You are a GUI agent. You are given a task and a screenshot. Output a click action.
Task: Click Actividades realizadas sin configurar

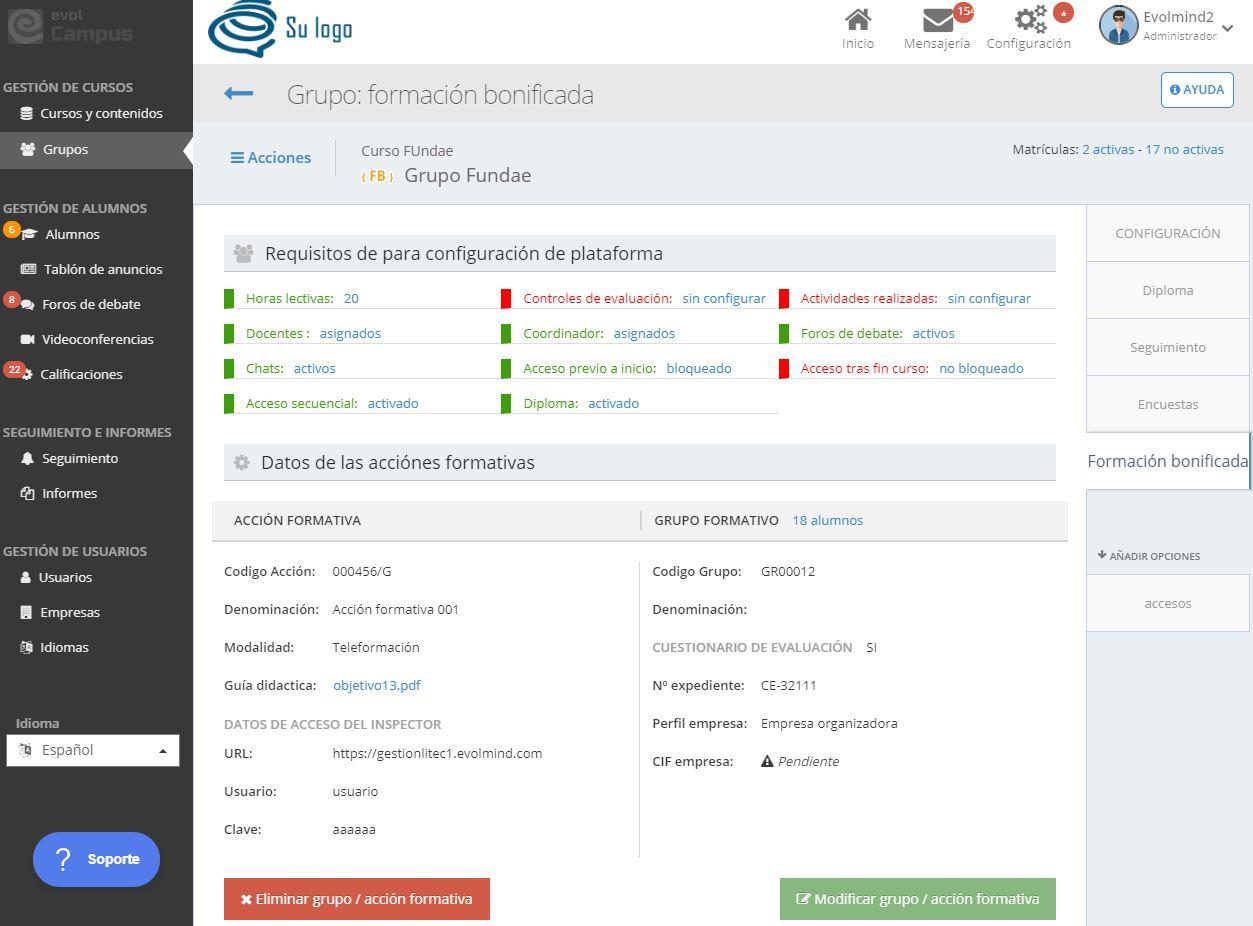pos(989,298)
